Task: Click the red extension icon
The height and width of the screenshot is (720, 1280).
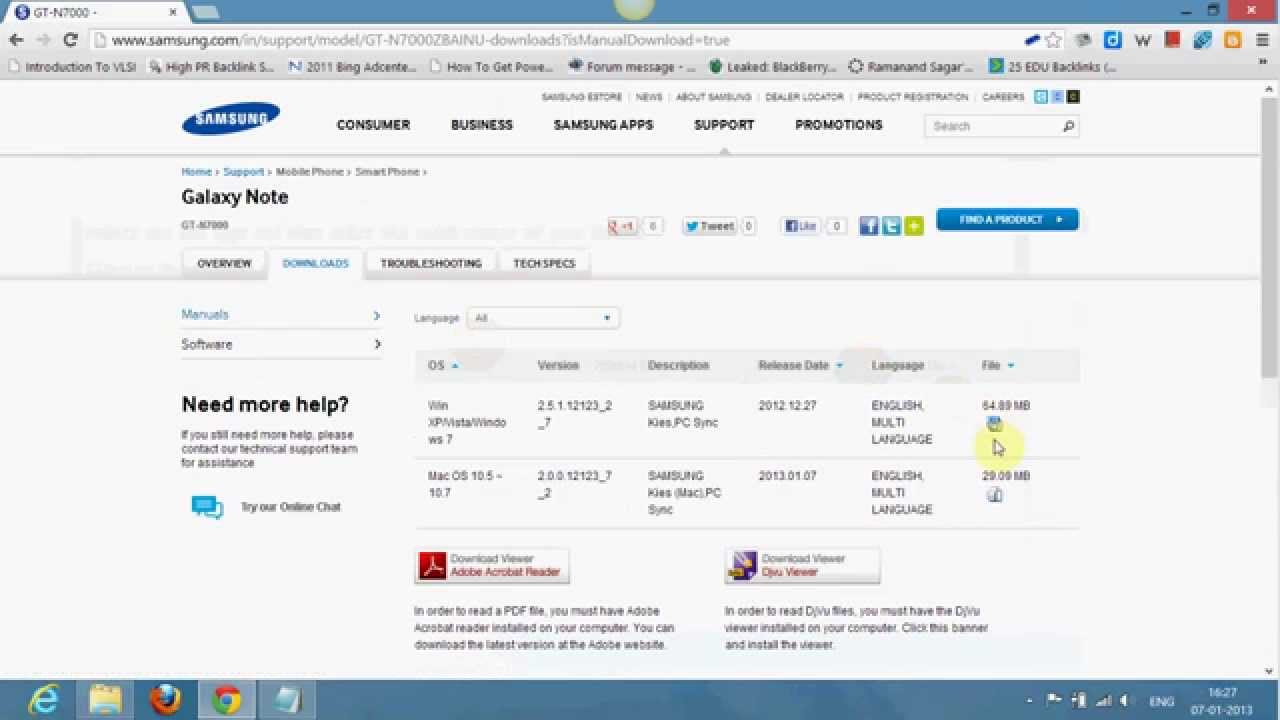Action: 1172,40
